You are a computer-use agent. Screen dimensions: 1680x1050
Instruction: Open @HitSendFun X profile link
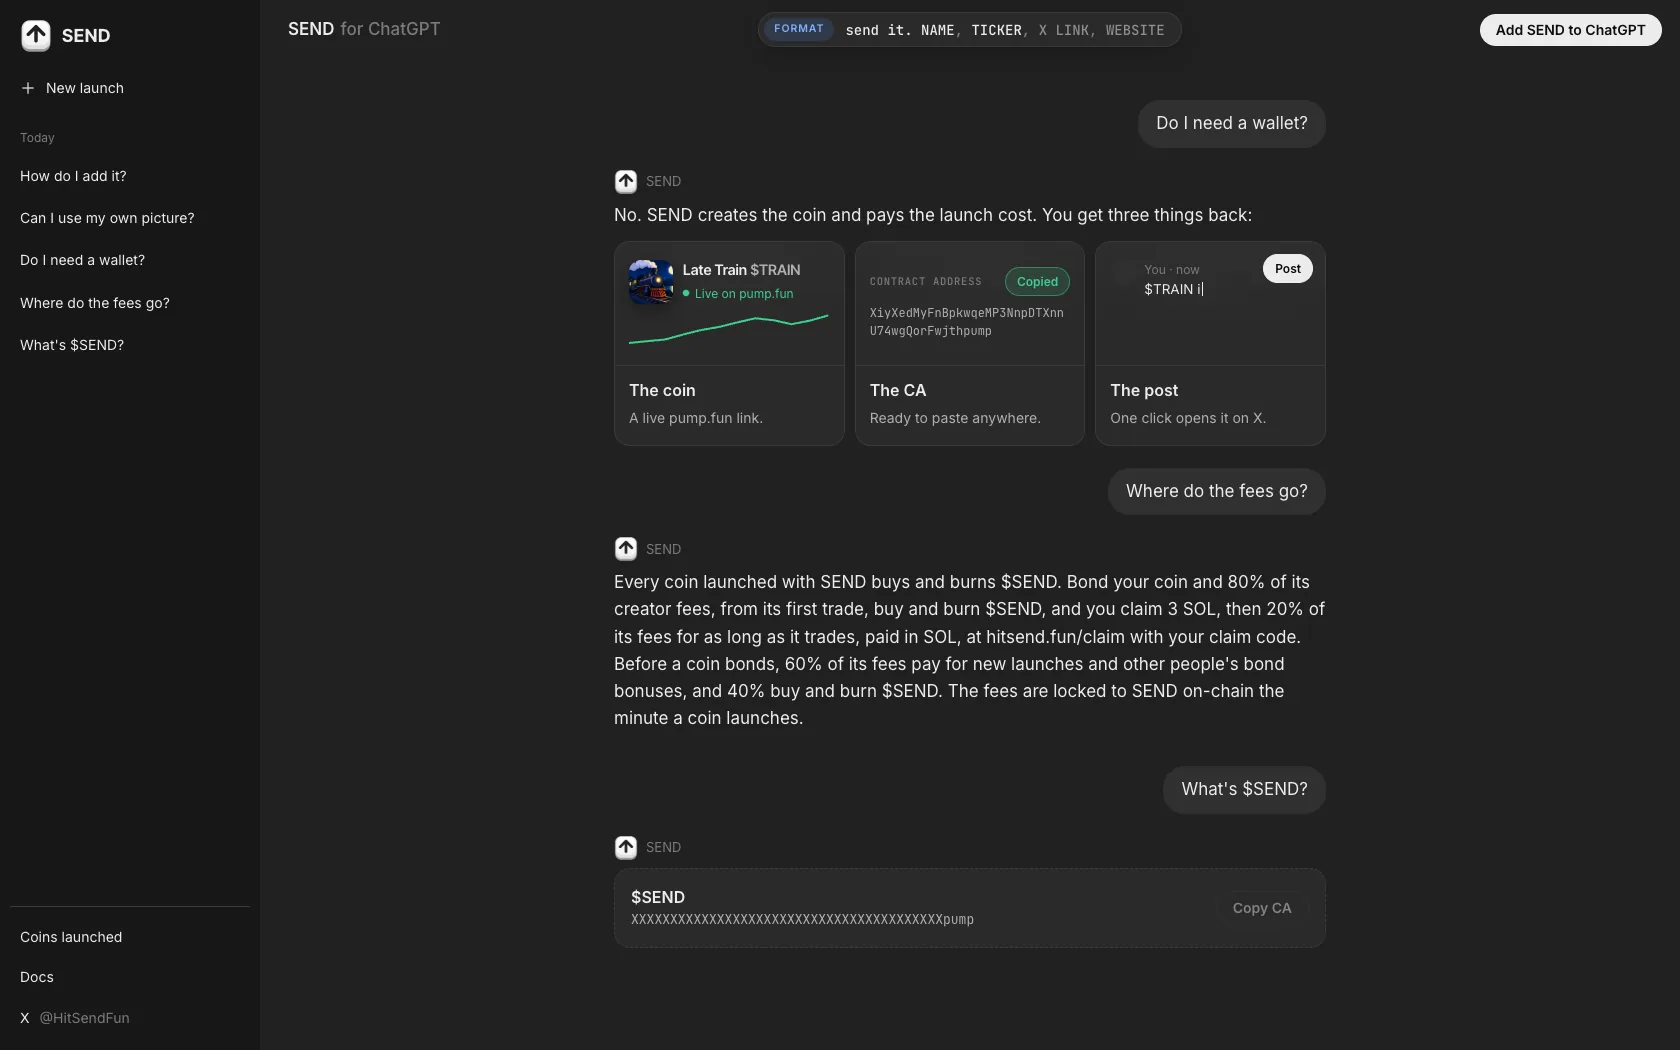pyautogui.click(x=84, y=1018)
